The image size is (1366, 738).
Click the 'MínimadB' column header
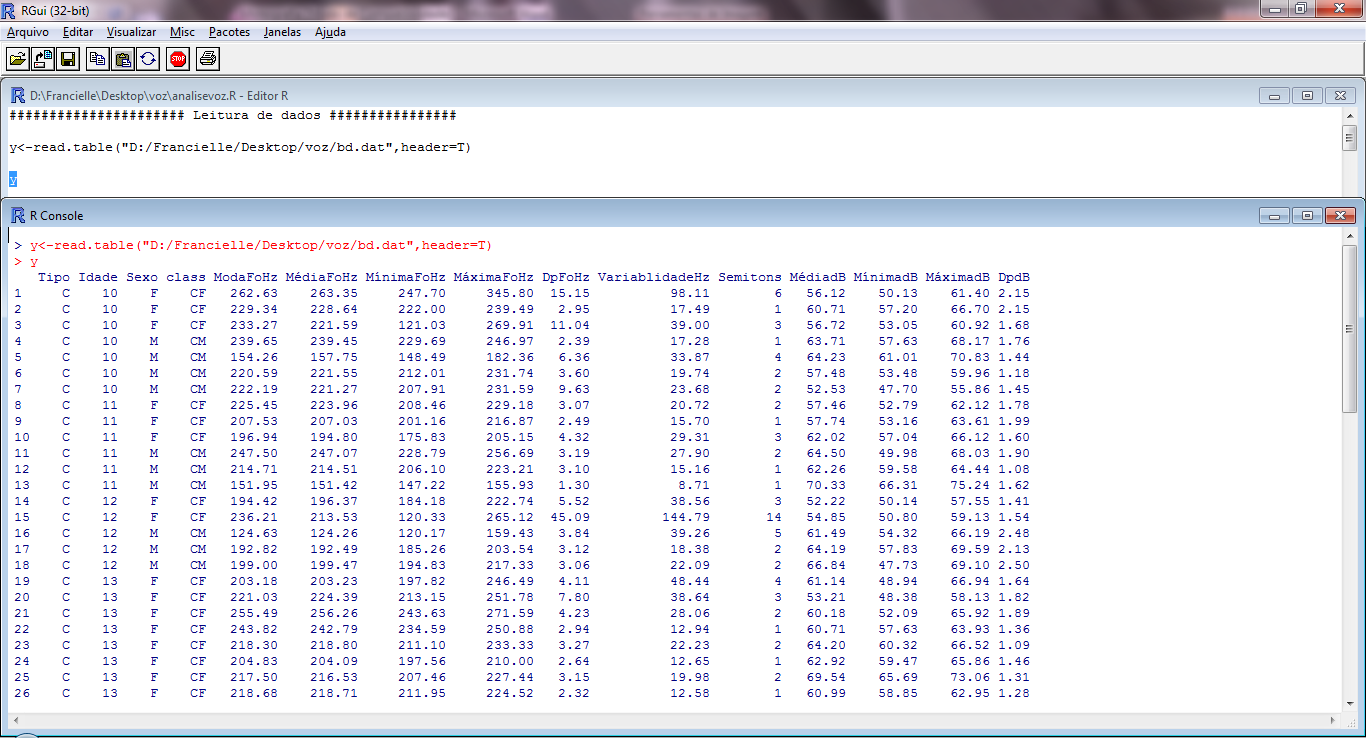pos(886,277)
